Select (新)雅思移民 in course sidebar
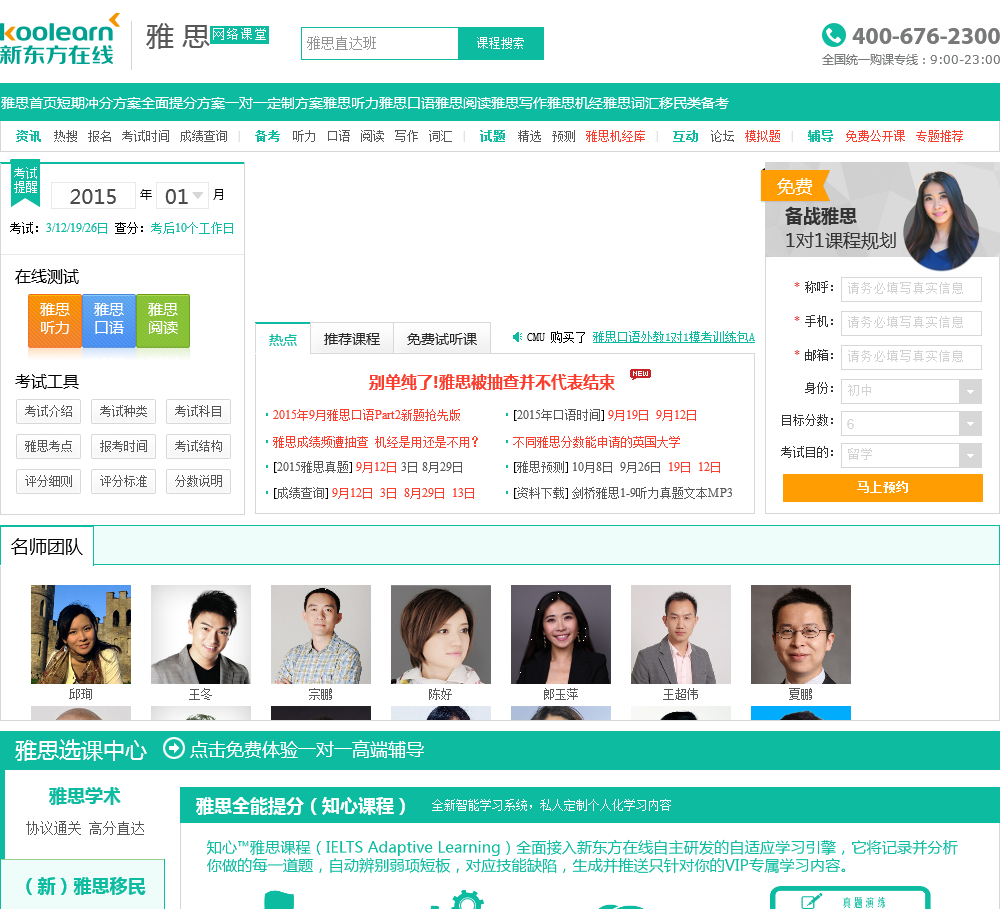Image resolution: width=1000 pixels, height=909 pixels. tap(84, 886)
